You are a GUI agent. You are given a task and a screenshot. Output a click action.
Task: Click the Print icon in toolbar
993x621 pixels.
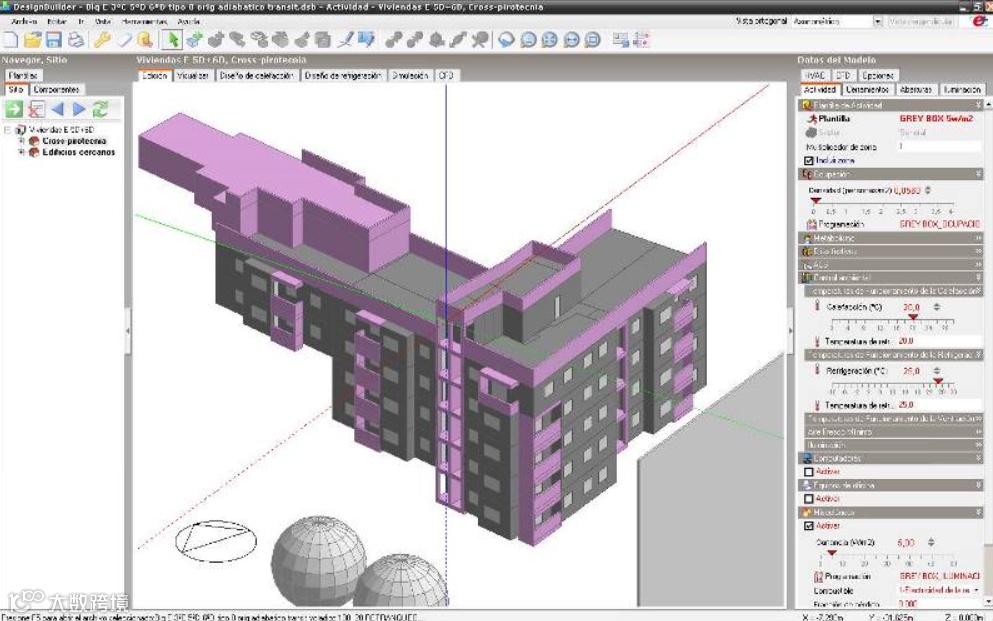76,40
